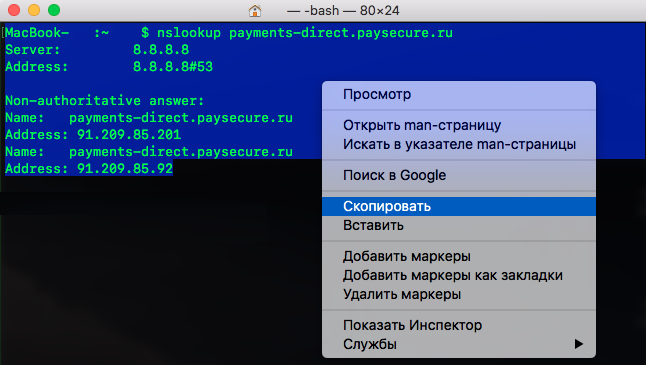Screen dimensions: 646x365
Task: Click the Службы menu entry
Action: 459,344
